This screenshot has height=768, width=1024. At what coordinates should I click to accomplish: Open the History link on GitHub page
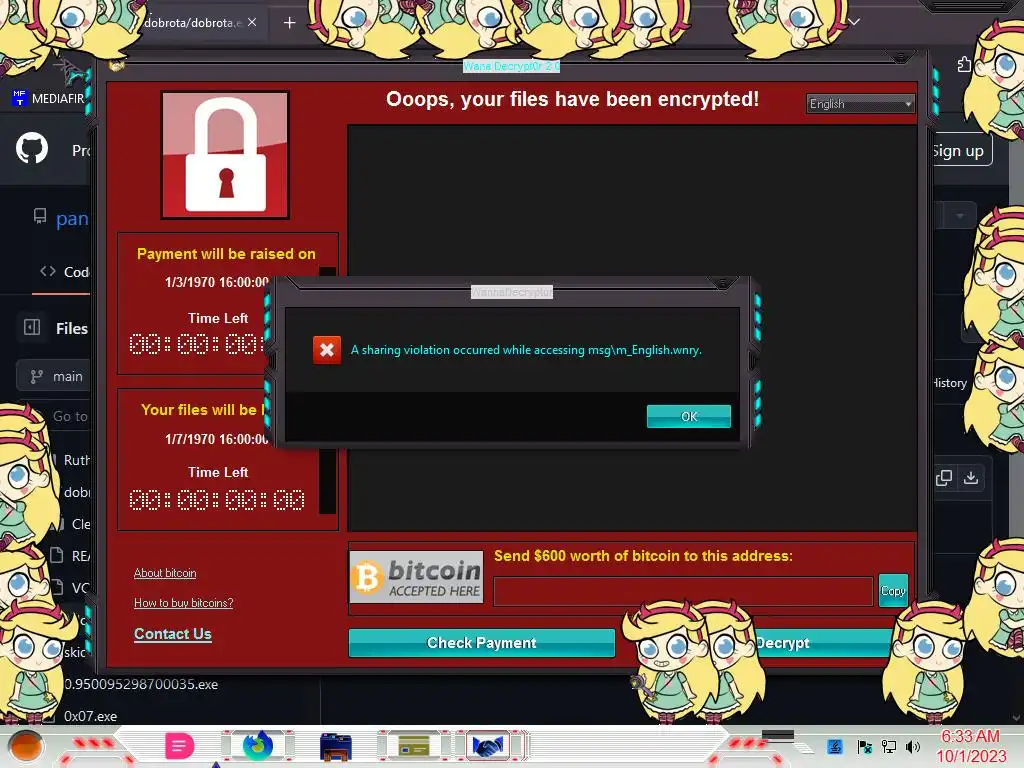949,383
